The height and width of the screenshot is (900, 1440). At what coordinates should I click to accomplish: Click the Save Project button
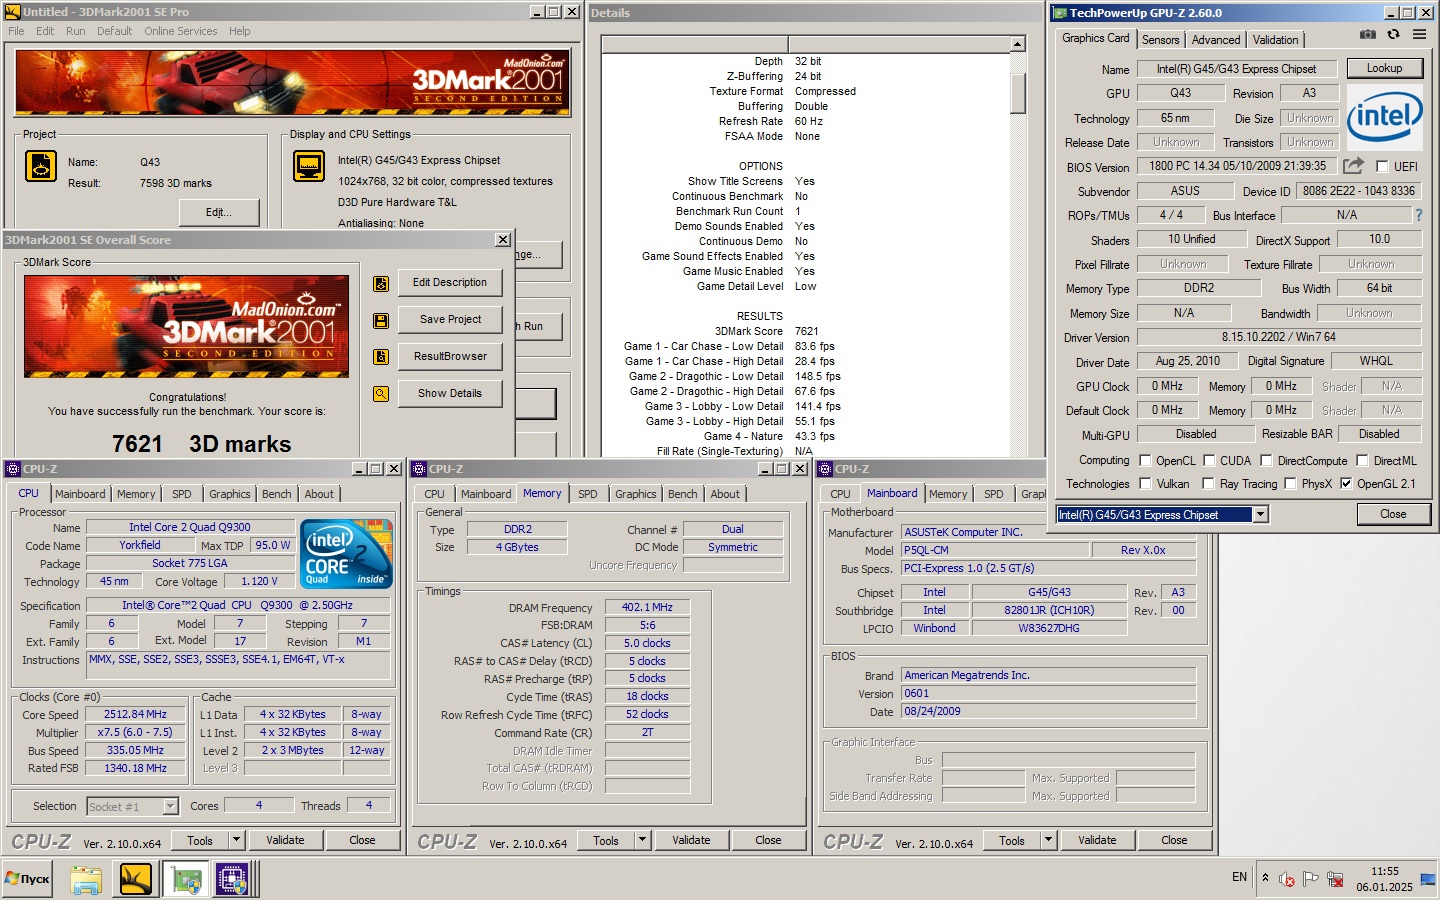tap(450, 320)
